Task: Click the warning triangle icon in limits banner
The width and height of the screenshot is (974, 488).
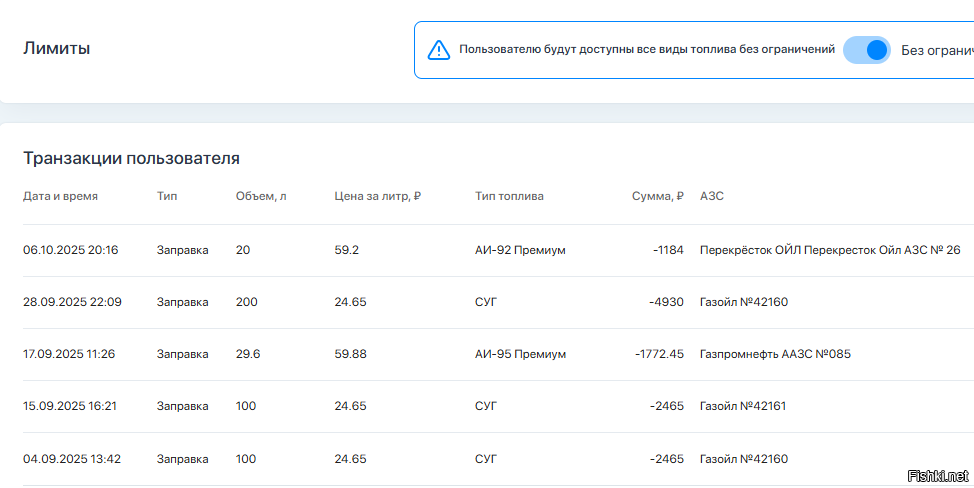Action: 438,50
